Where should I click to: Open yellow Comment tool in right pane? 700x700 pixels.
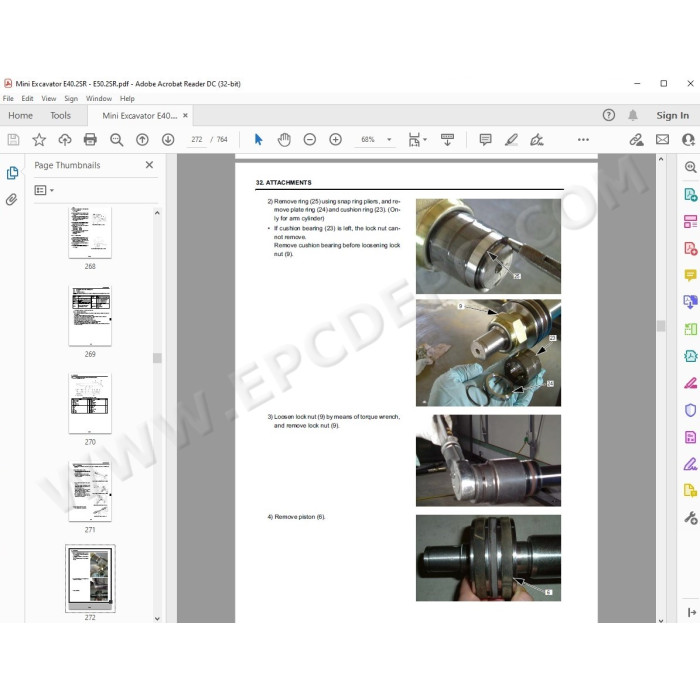(x=690, y=275)
